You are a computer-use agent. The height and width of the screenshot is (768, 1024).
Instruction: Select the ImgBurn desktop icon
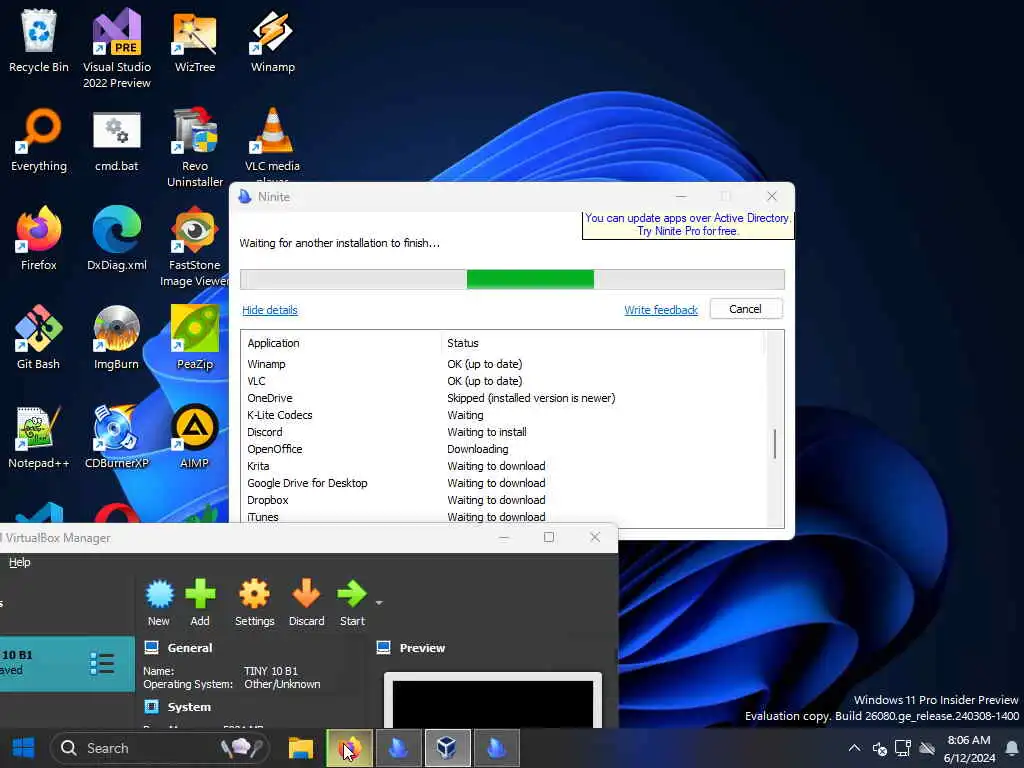point(116,338)
